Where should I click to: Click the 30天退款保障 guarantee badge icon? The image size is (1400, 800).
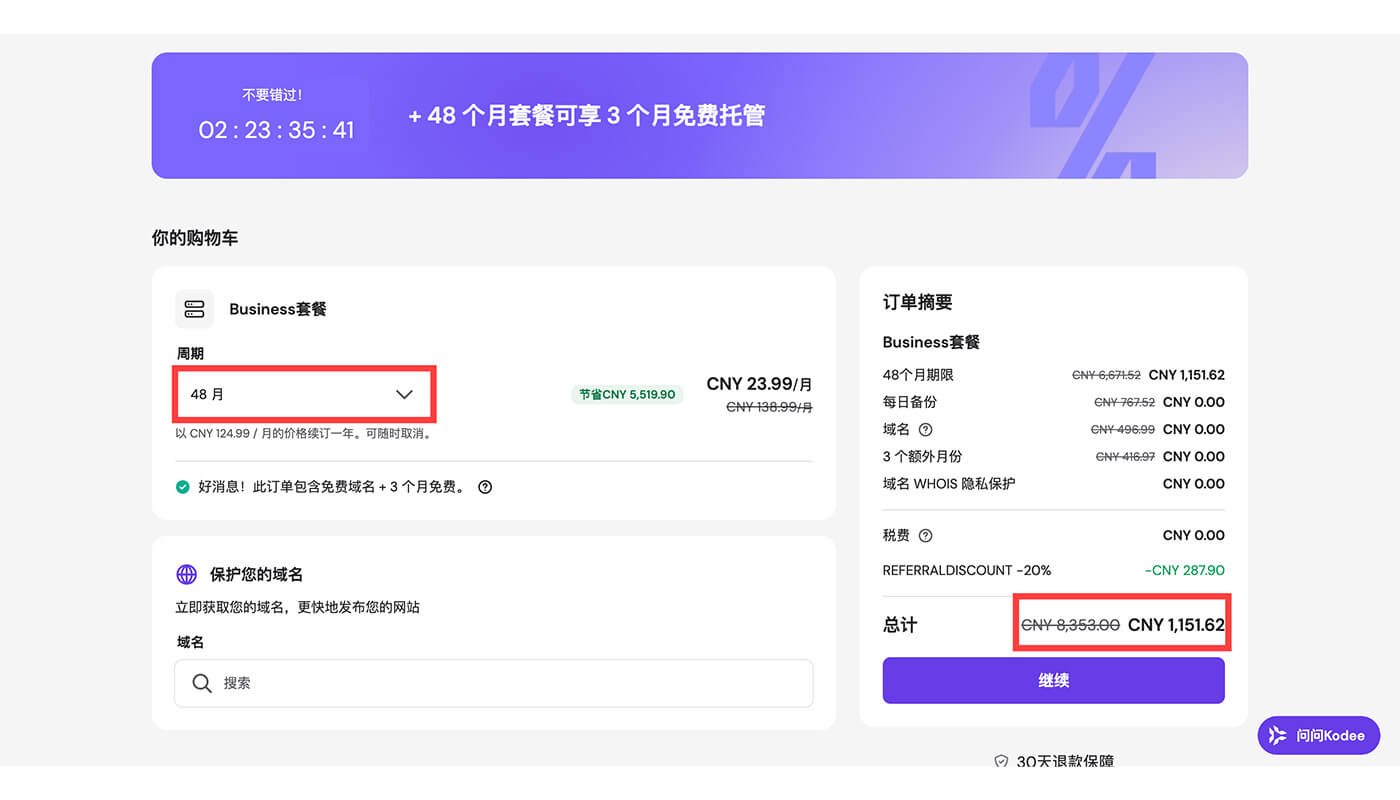click(x=1000, y=761)
